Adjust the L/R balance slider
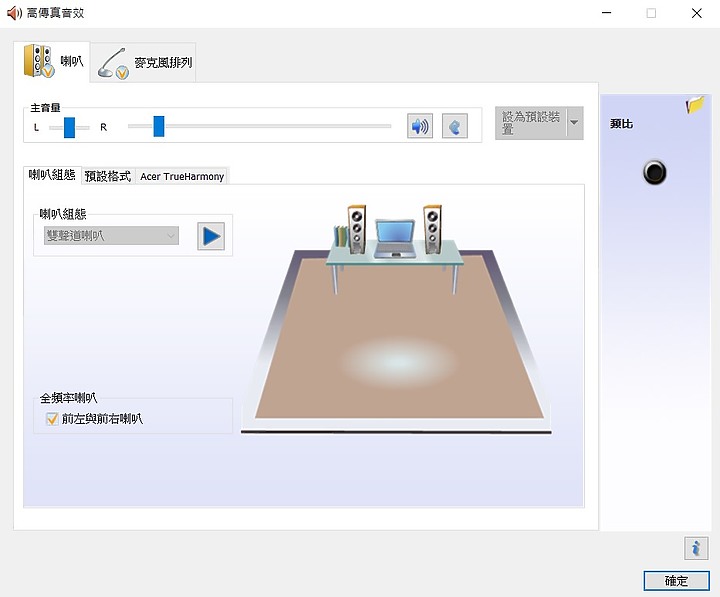This screenshot has height=597, width=720. coord(69,127)
